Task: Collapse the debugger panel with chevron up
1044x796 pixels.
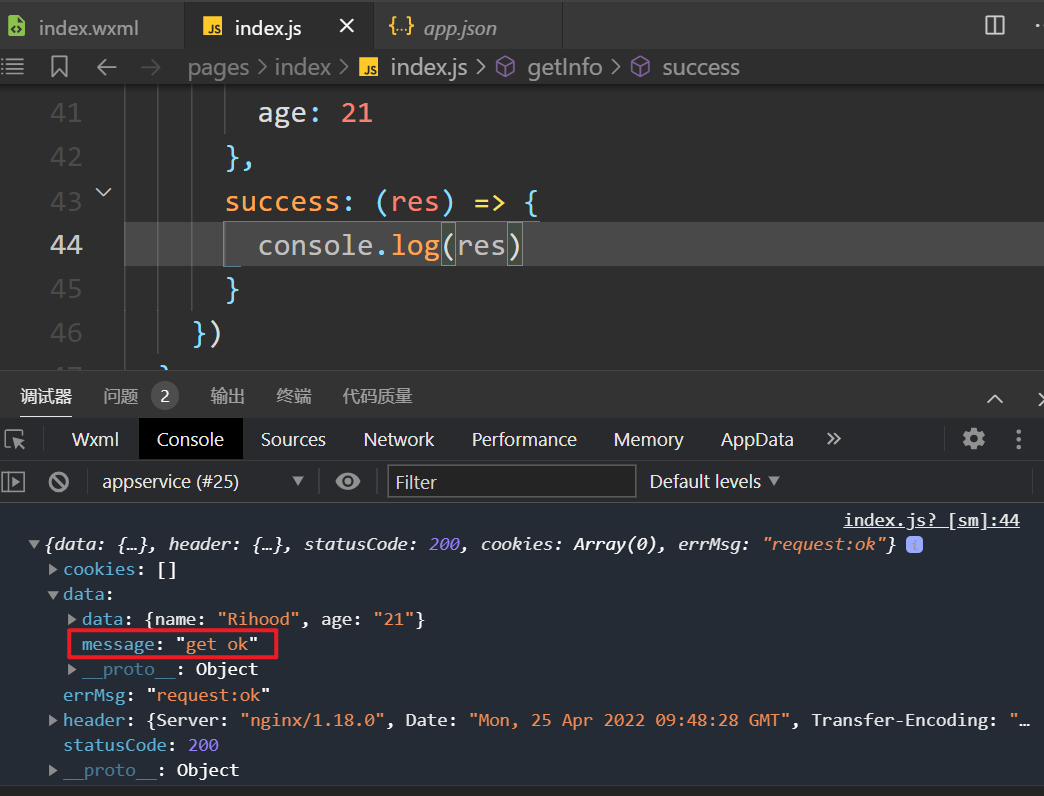Action: tap(995, 399)
